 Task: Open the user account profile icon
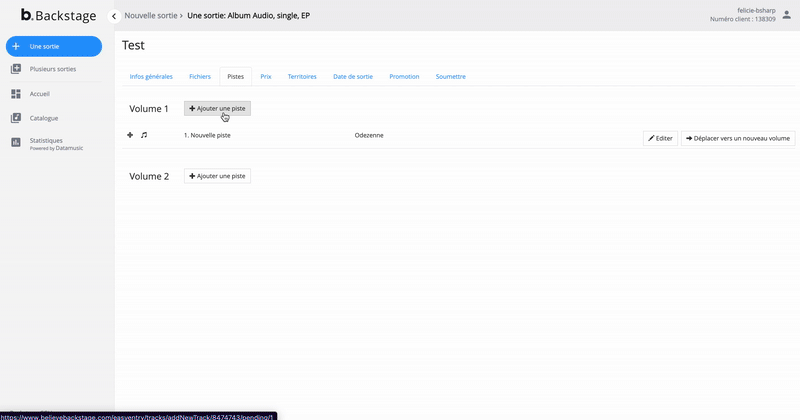pyautogui.click(x=787, y=15)
